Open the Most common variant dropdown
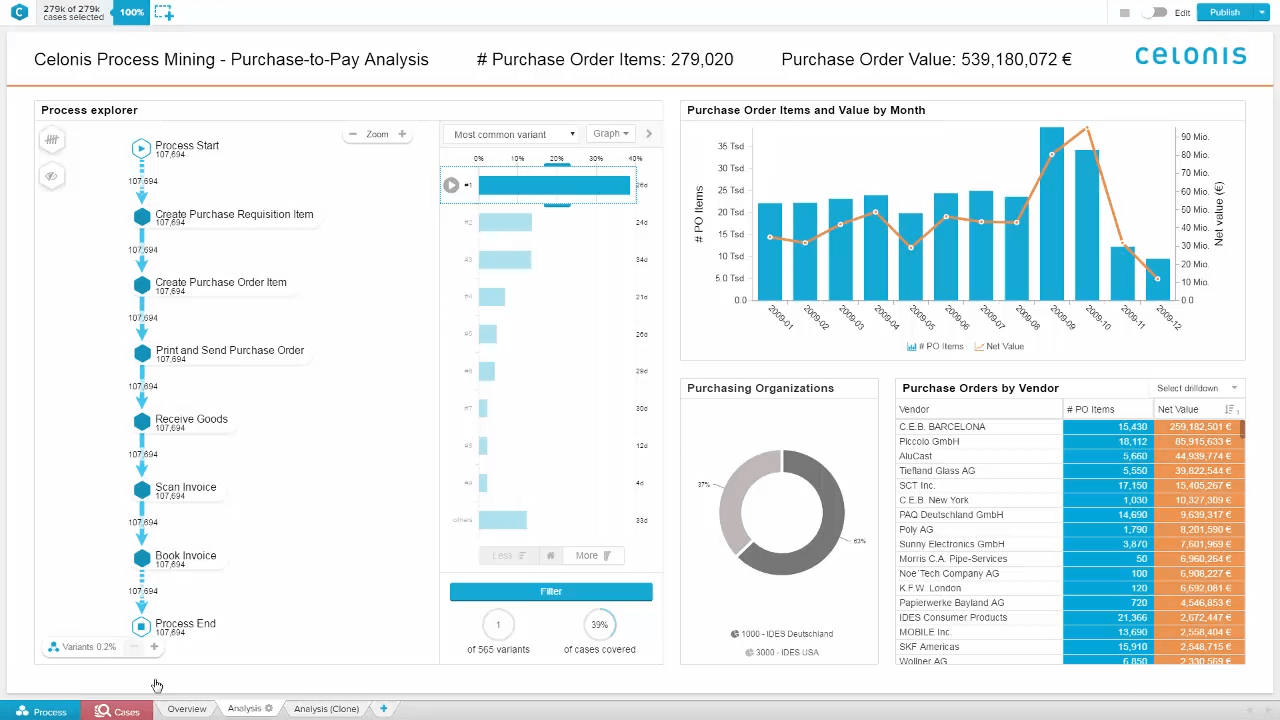This screenshot has height=720, width=1280. pos(514,134)
